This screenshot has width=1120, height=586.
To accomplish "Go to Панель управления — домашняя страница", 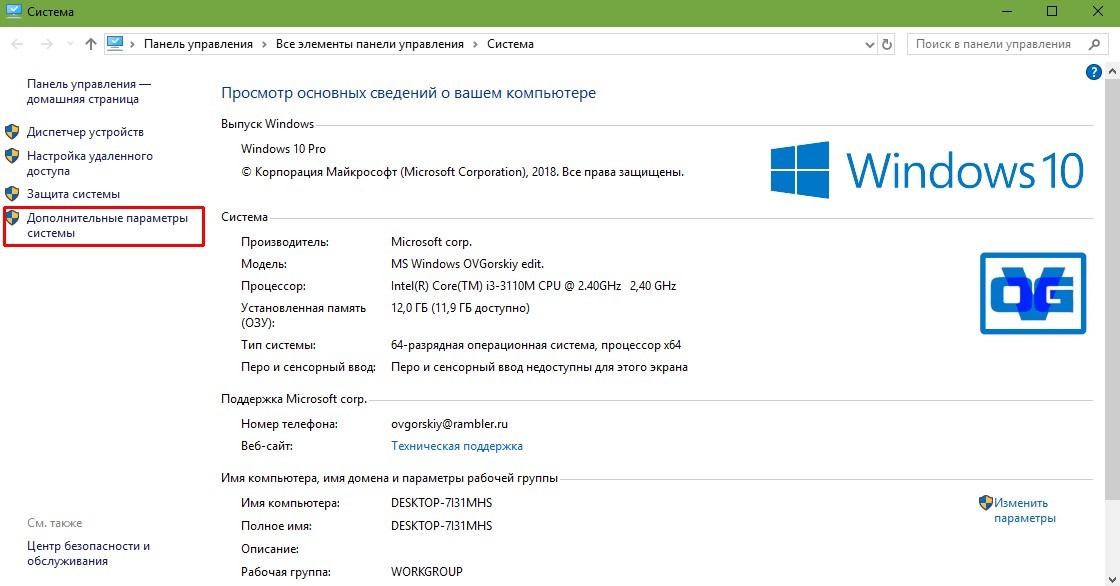I will [89, 91].
